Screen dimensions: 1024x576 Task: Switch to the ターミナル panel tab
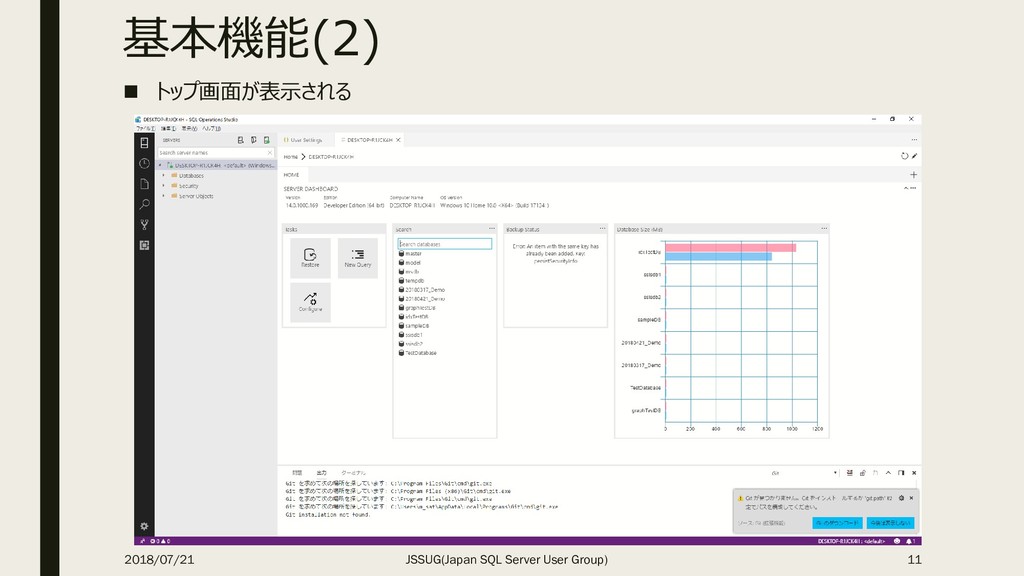(353, 473)
